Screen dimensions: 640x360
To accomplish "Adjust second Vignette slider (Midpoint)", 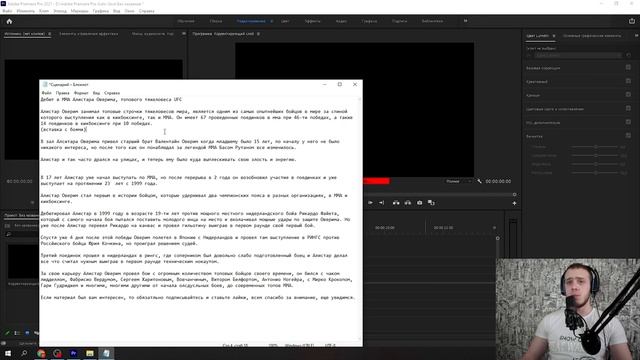I will 596,156.
